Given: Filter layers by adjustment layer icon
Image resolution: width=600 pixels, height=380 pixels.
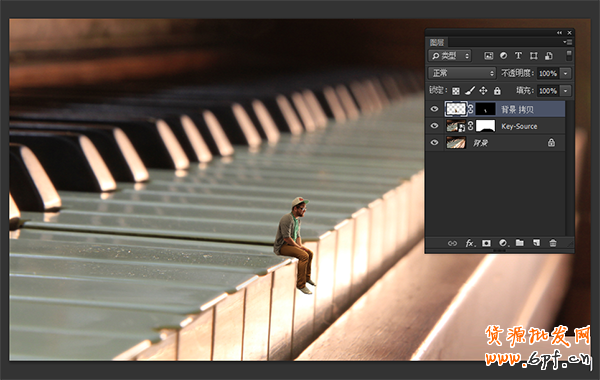Looking at the screenshot, I should 504,56.
